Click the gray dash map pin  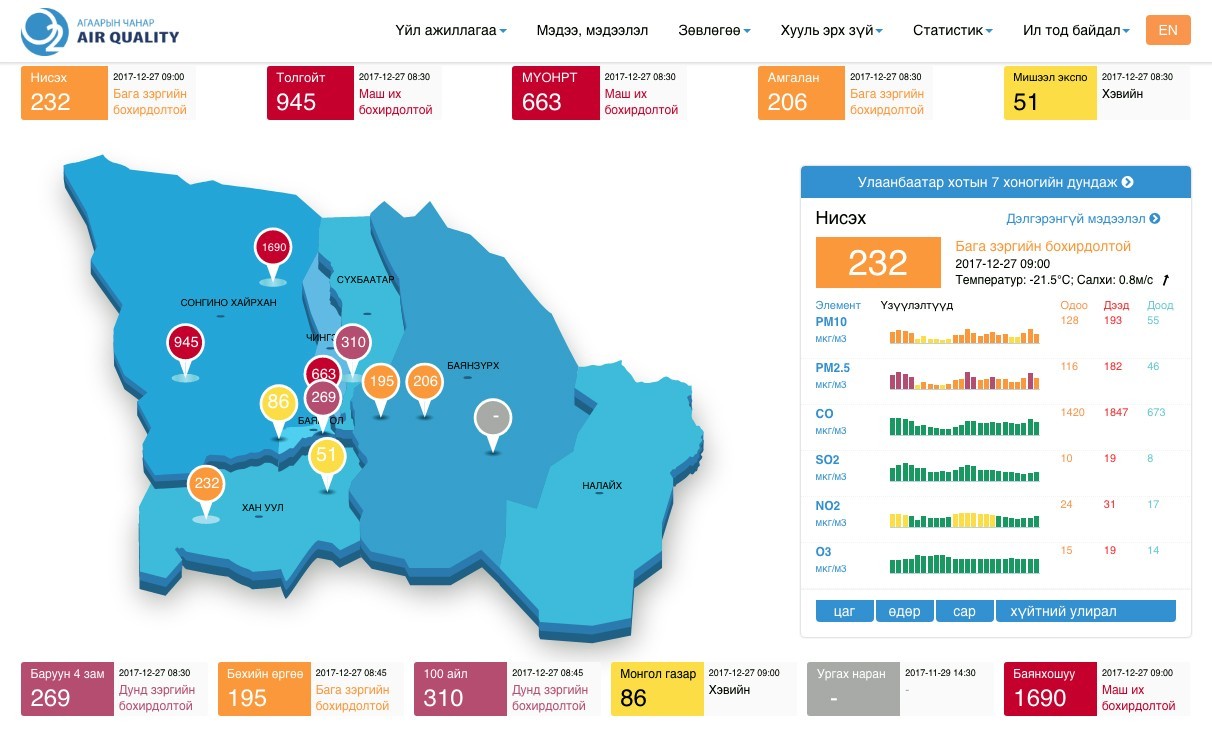coord(491,416)
